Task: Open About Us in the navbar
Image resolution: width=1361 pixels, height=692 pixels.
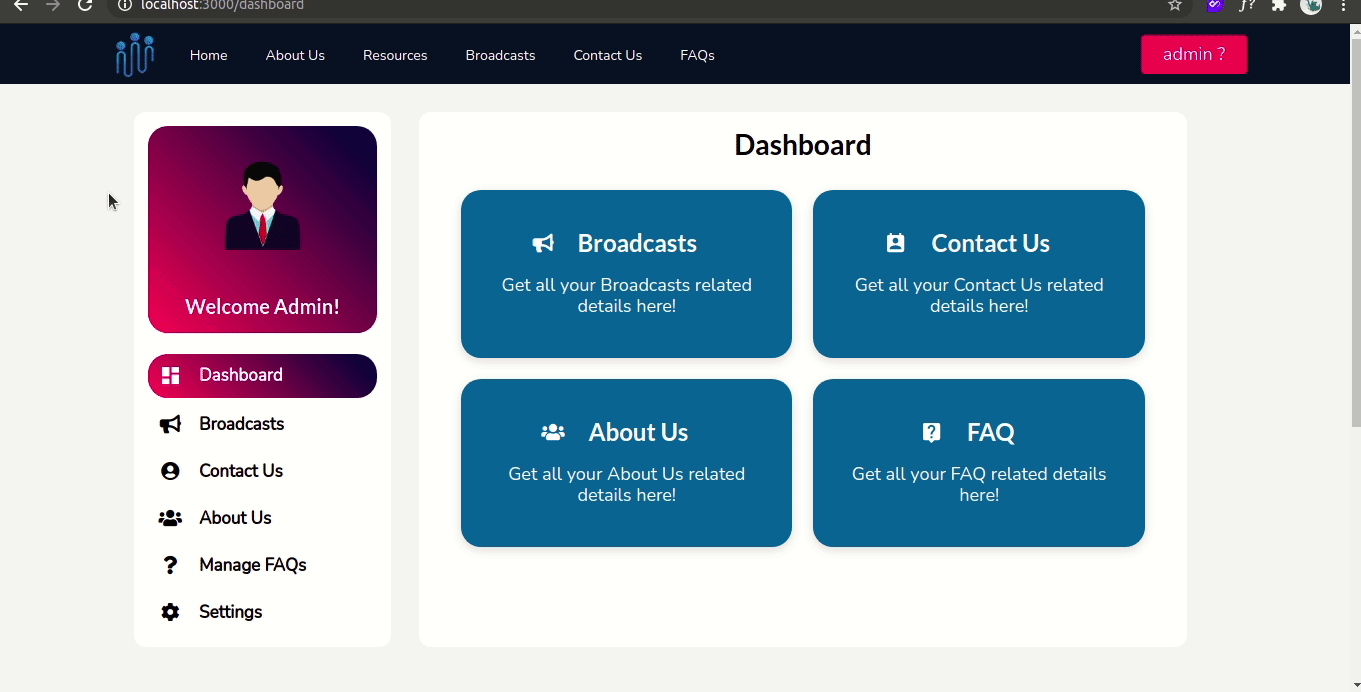Action: click(295, 55)
